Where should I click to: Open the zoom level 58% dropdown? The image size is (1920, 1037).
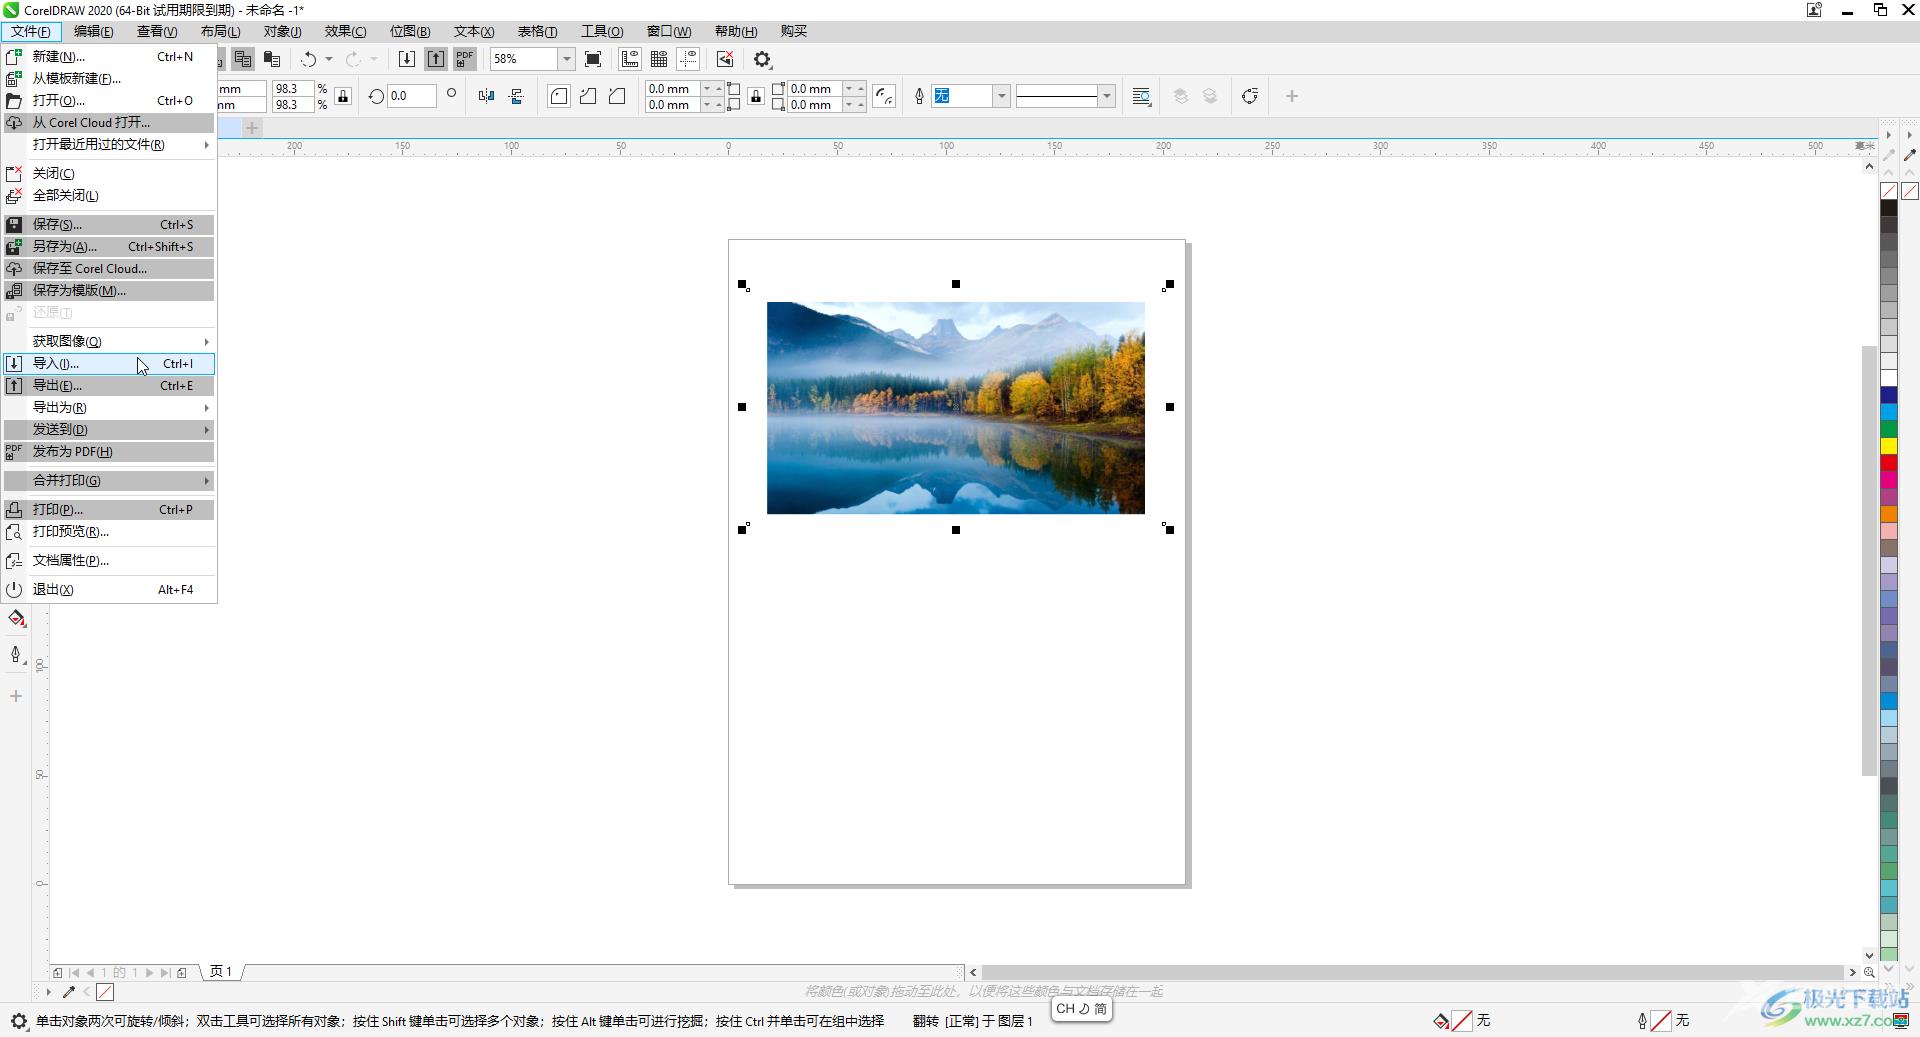click(x=566, y=59)
